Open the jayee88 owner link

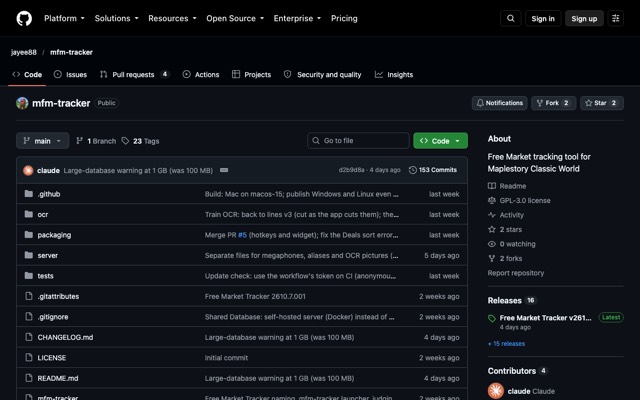(24, 52)
